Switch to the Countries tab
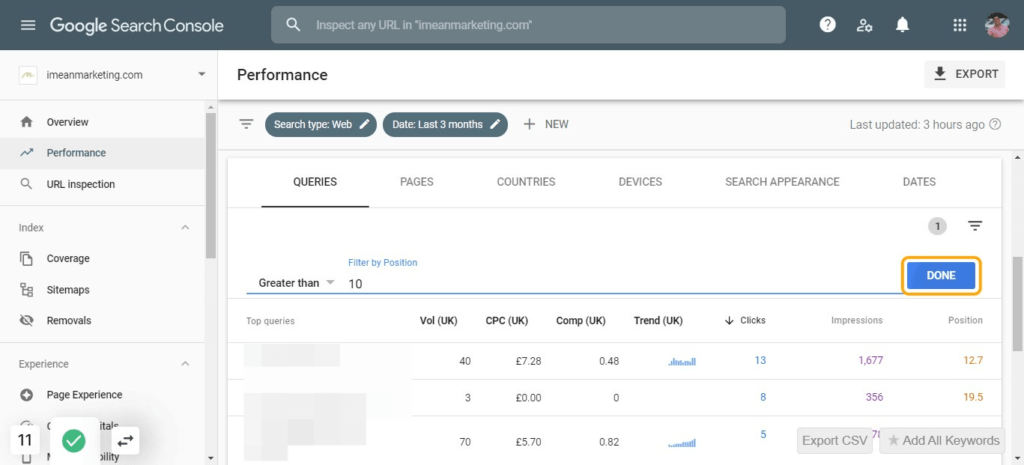The width and height of the screenshot is (1024, 465). tap(525, 182)
